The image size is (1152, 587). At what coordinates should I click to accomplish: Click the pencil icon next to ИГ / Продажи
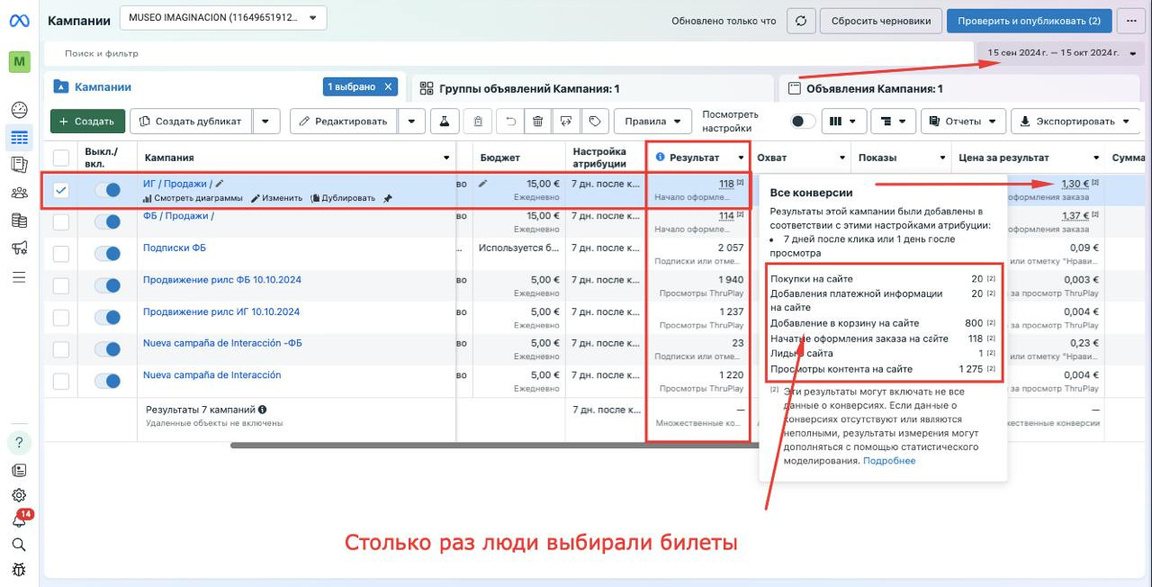tap(220, 184)
